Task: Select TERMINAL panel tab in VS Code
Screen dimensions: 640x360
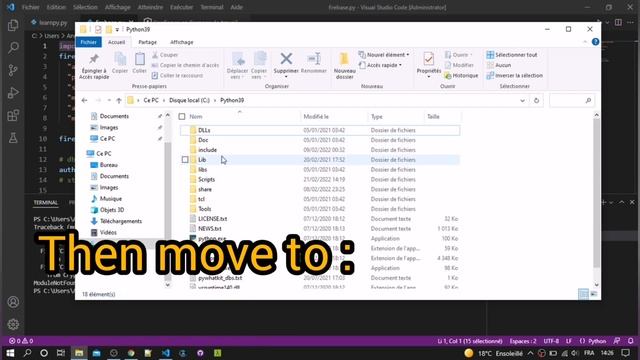Action: coord(46,202)
